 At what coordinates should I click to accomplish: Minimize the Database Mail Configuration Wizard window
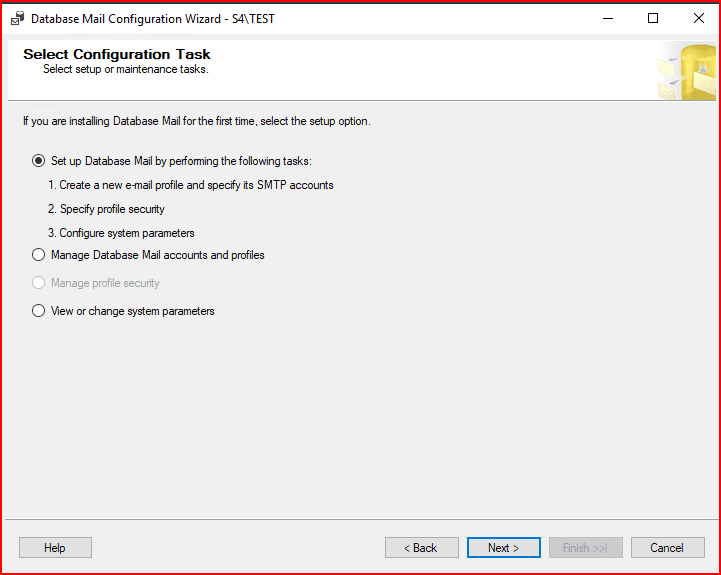tap(607, 18)
